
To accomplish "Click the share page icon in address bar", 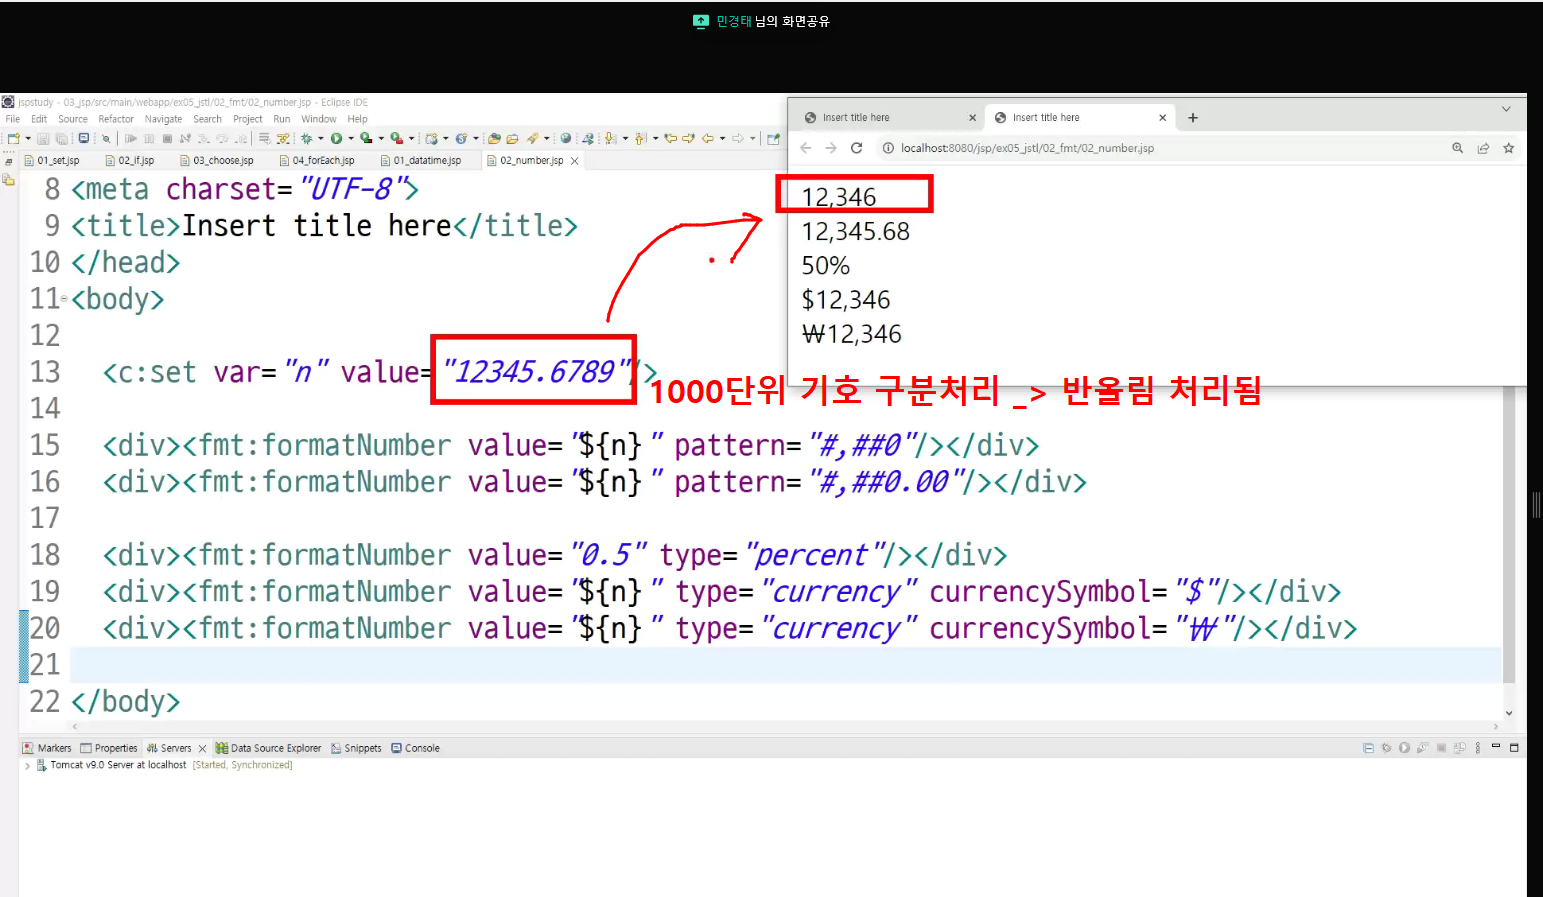I will point(1483,148).
